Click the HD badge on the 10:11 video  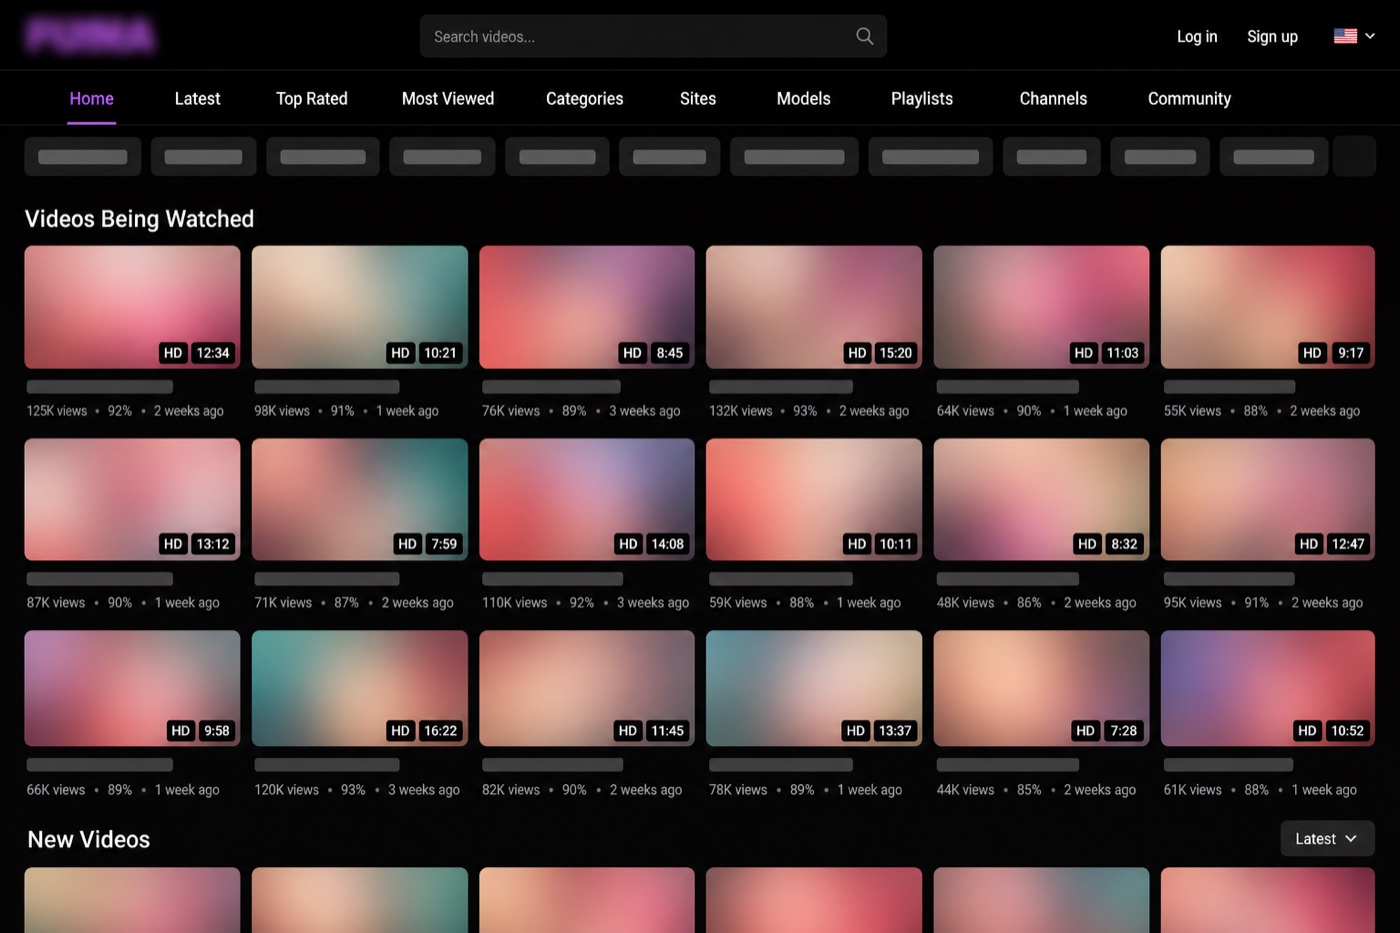pyautogui.click(x=857, y=544)
